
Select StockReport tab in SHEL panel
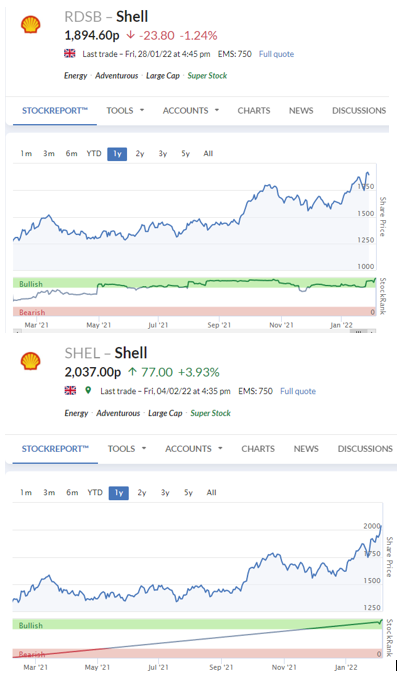[x=55, y=448]
